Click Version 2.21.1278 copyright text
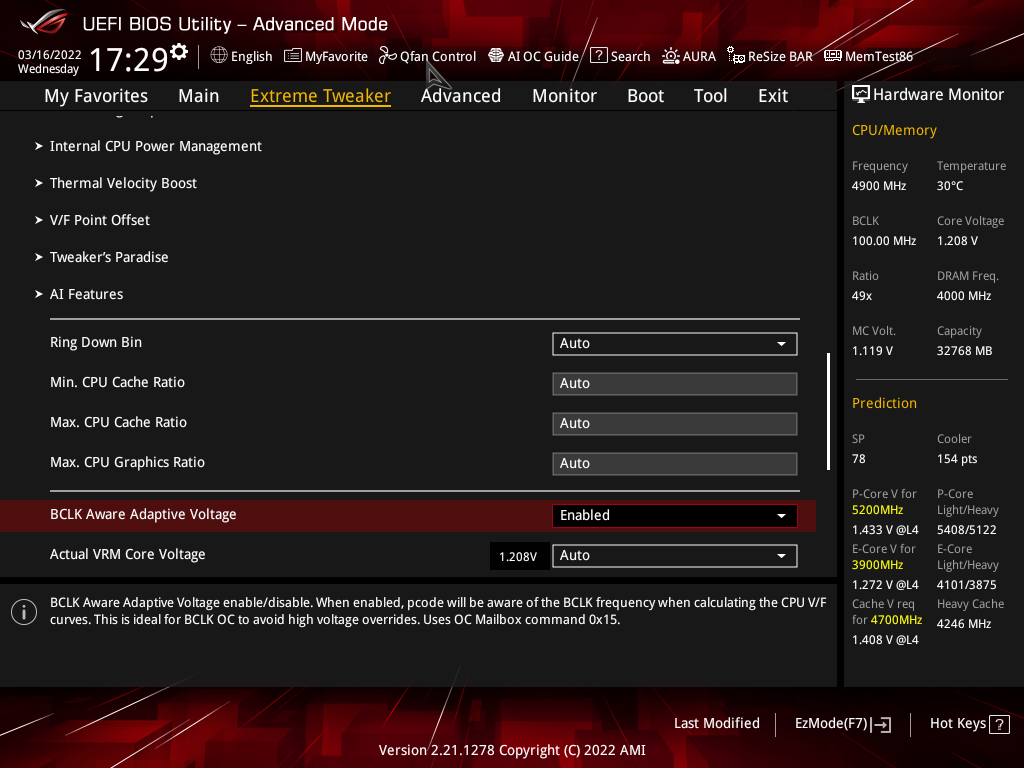Viewport: 1024px width, 768px height. [512, 750]
